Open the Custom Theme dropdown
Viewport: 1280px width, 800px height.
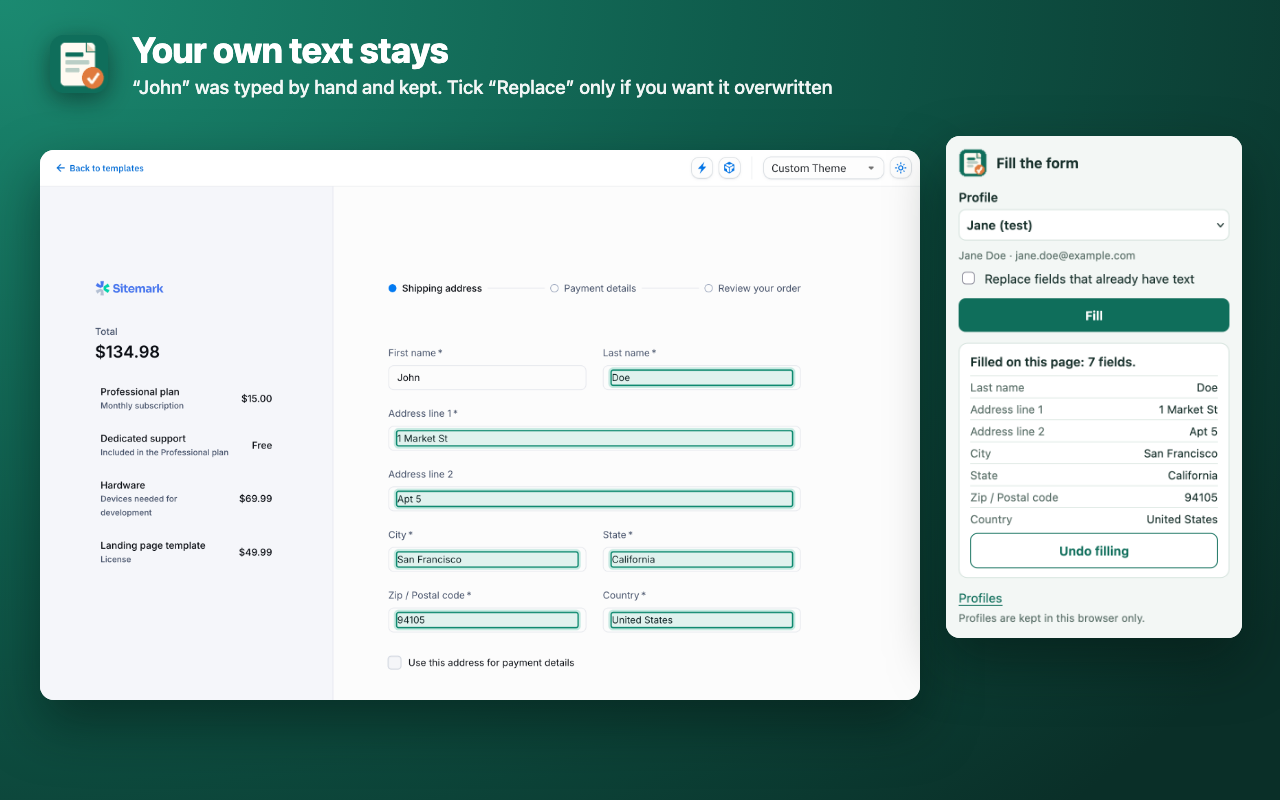823,168
